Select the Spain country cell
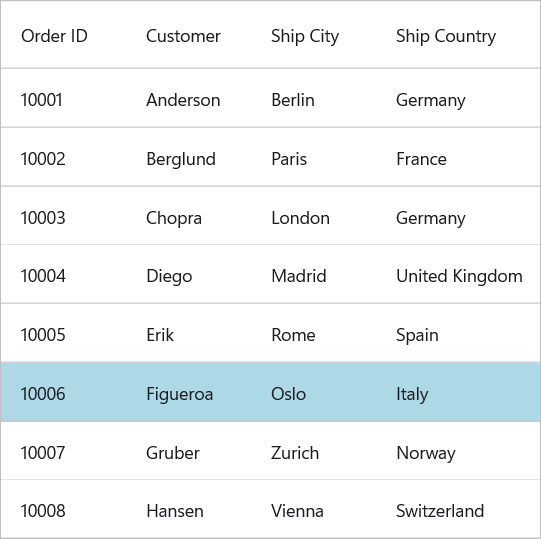This screenshot has height=539, width=541. point(458,333)
